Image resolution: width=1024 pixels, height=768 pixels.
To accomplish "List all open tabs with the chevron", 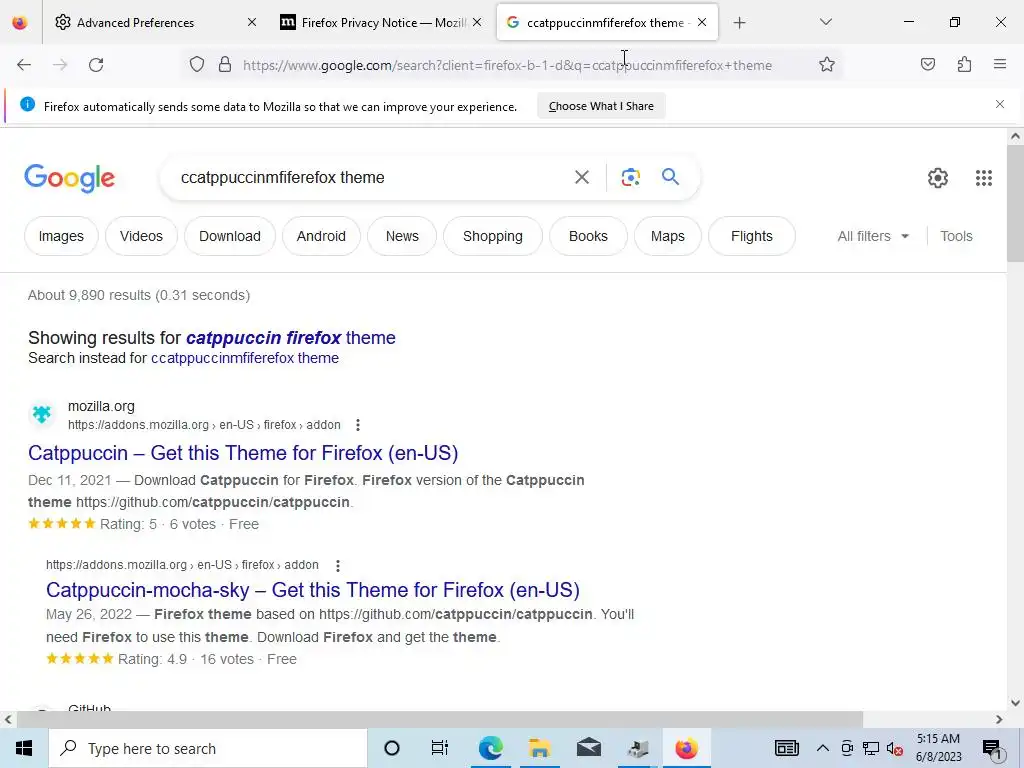I will pyautogui.click(x=825, y=22).
